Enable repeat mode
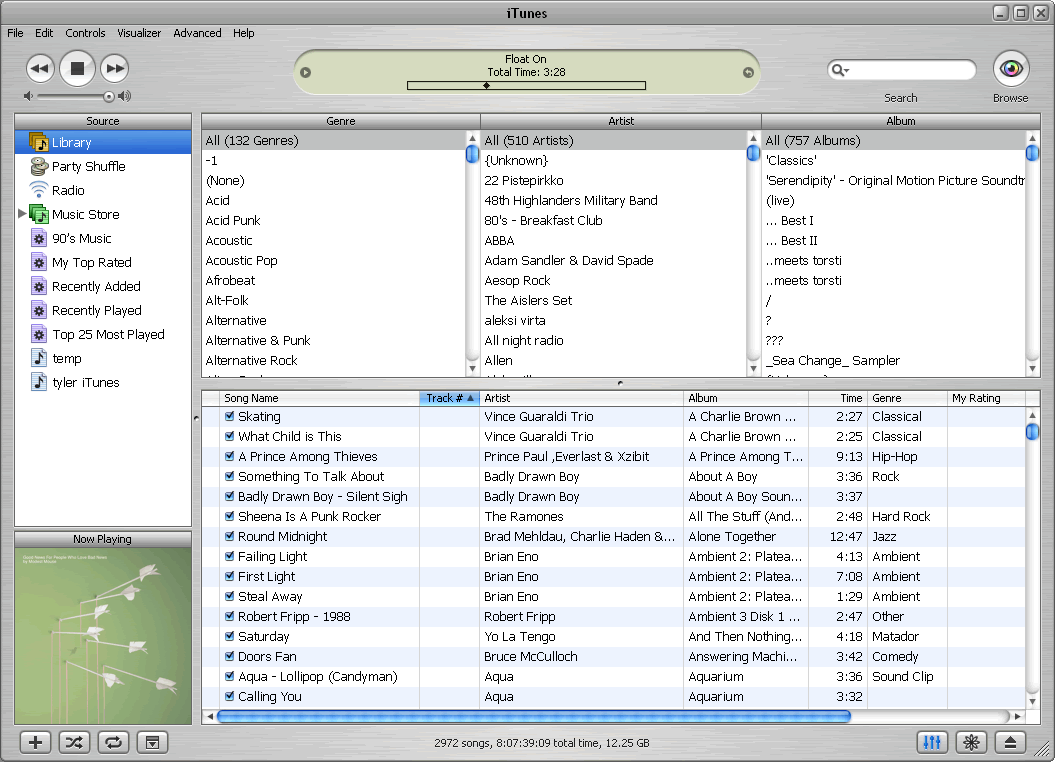This screenshot has width=1055, height=762. [112, 742]
